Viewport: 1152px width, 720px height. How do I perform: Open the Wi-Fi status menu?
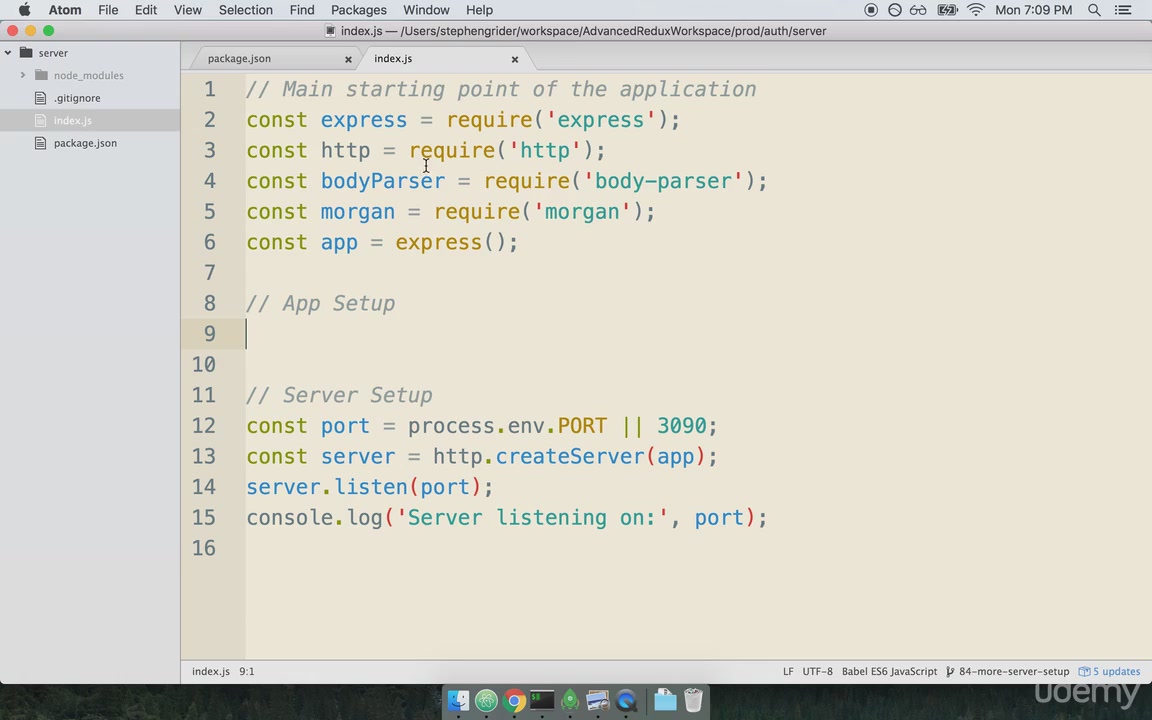pos(976,10)
